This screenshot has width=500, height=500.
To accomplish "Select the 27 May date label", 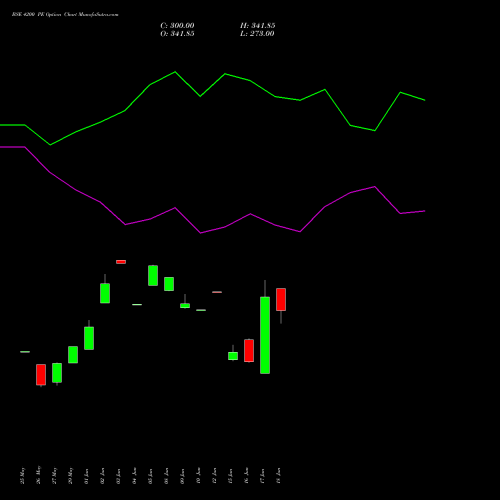I will [x=54, y=475].
